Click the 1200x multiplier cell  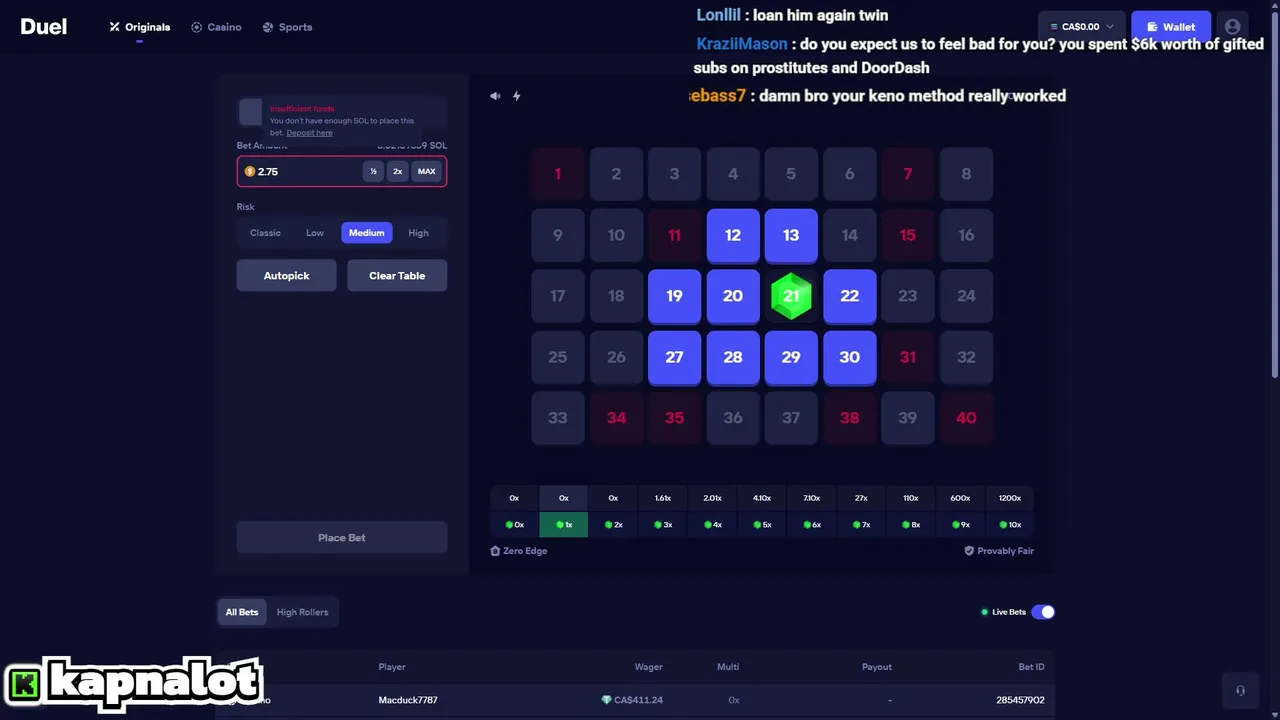[x=1010, y=498]
